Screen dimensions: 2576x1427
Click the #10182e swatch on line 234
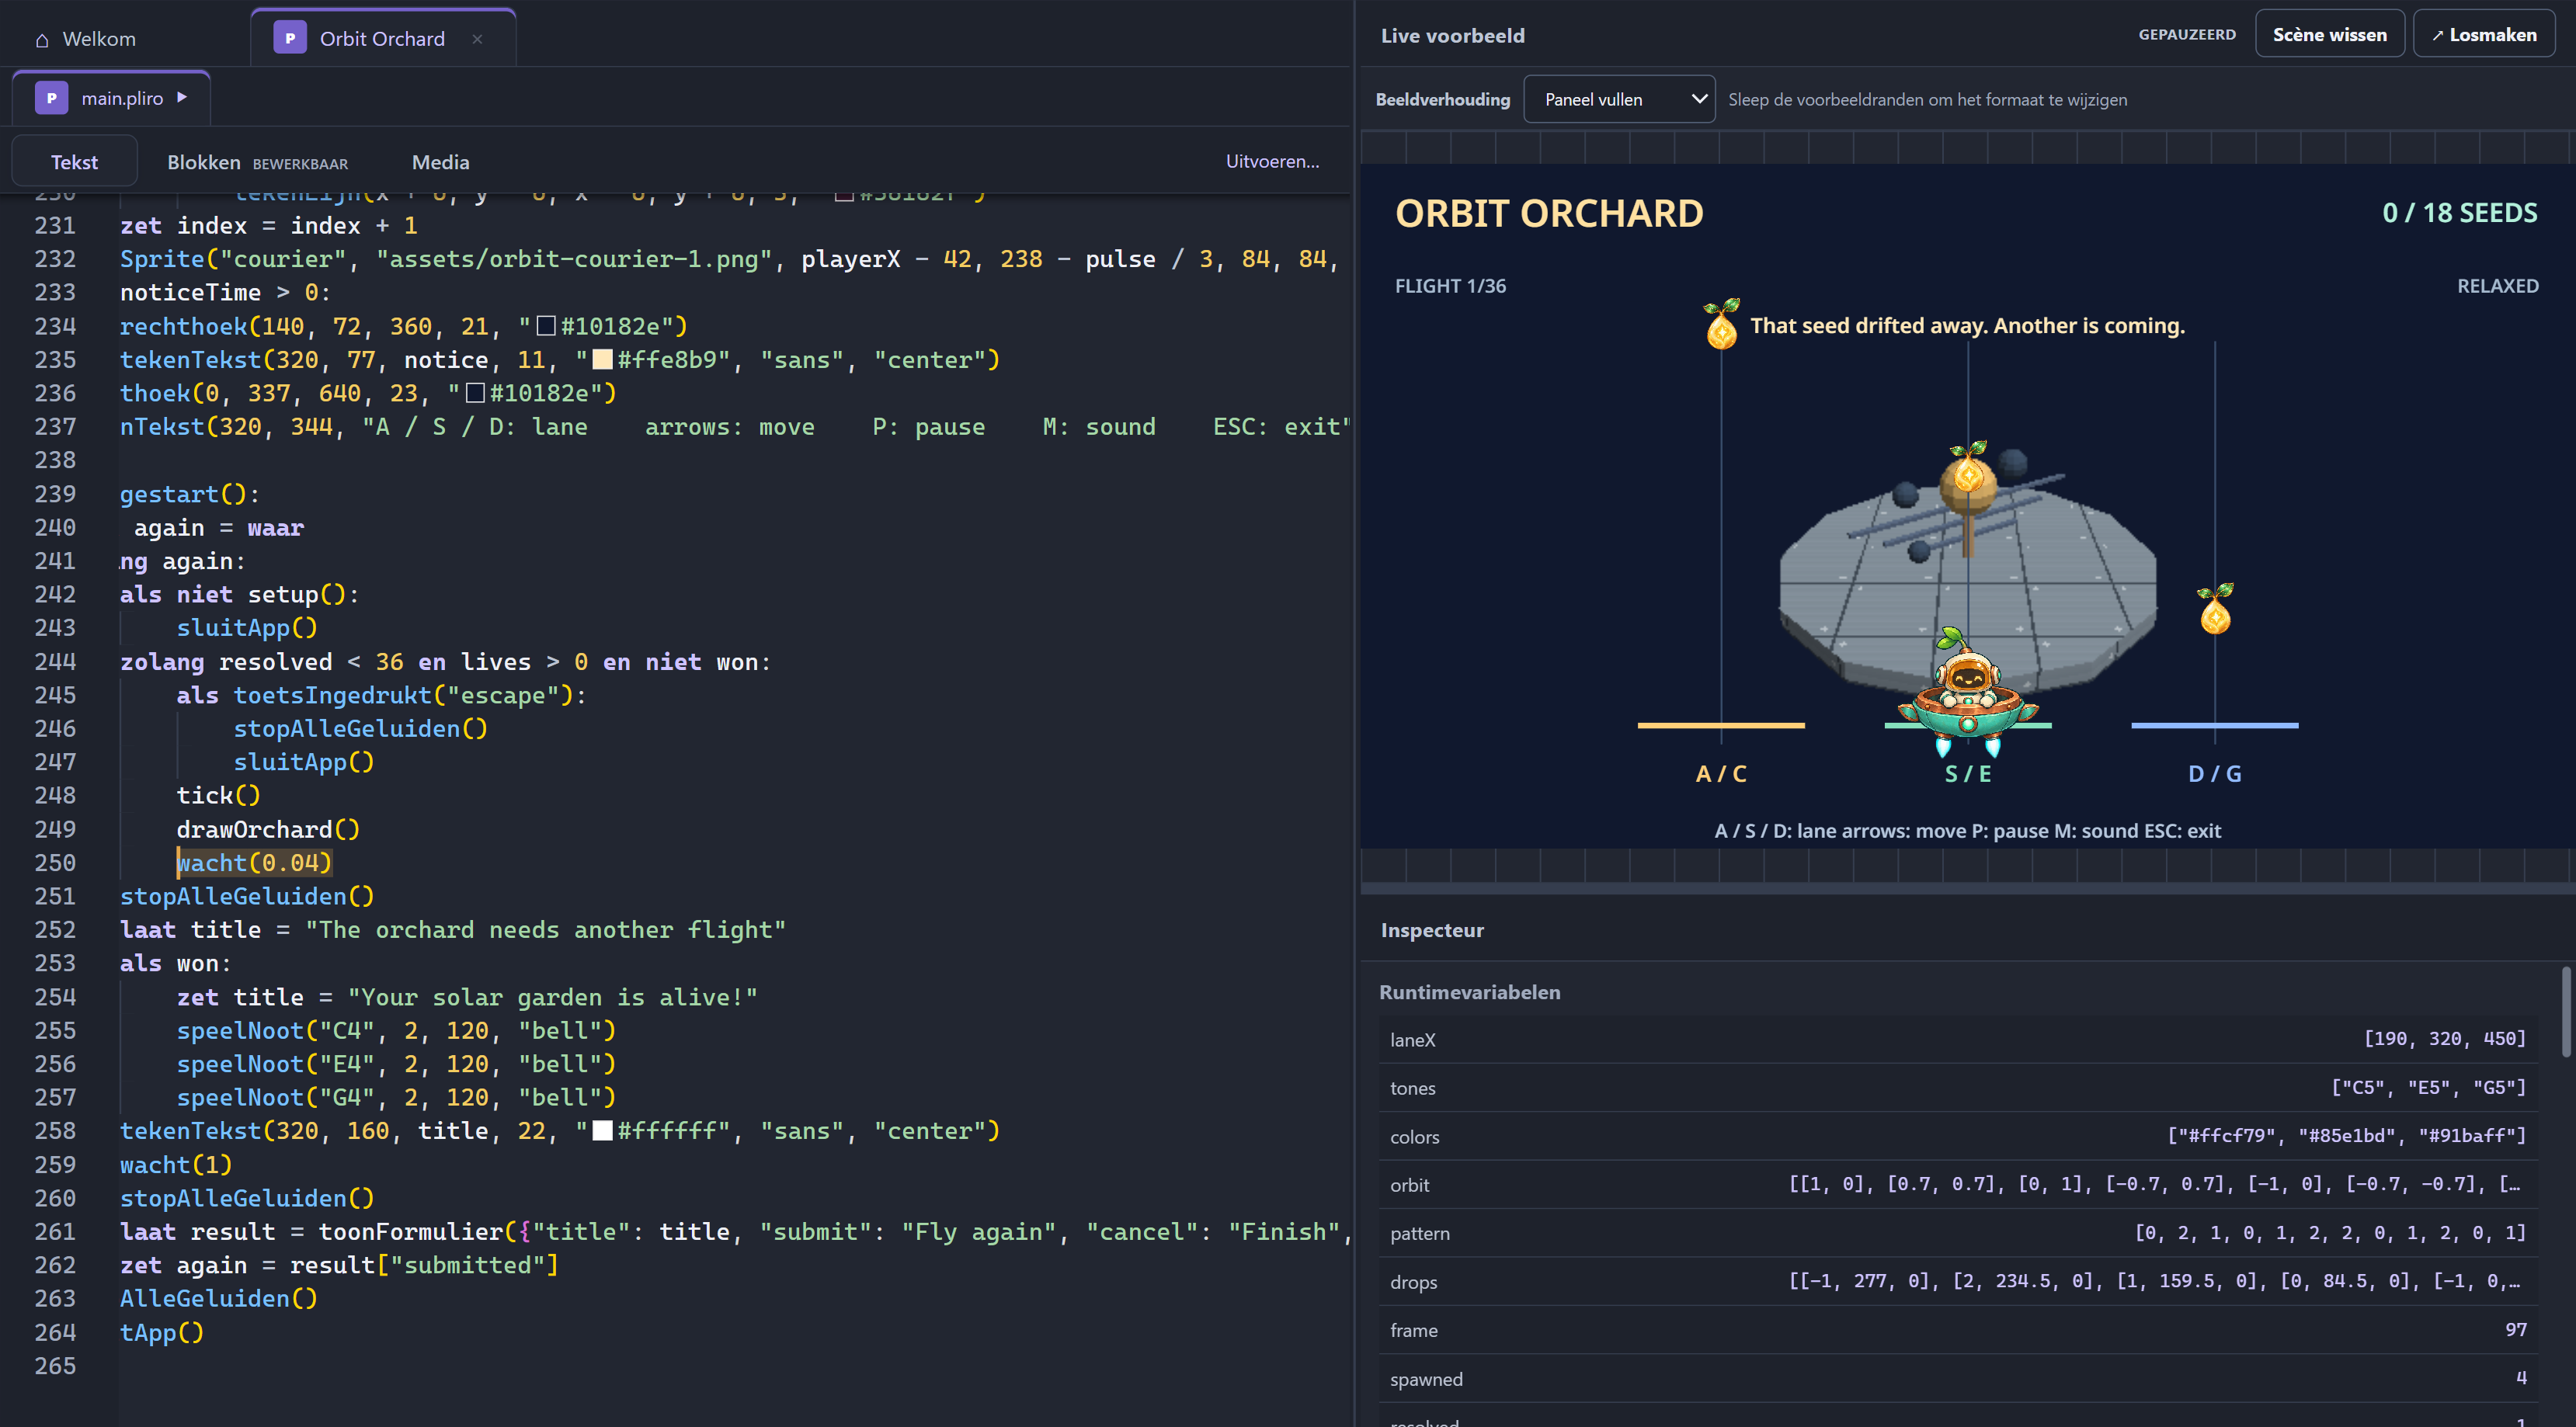tap(546, 326)
